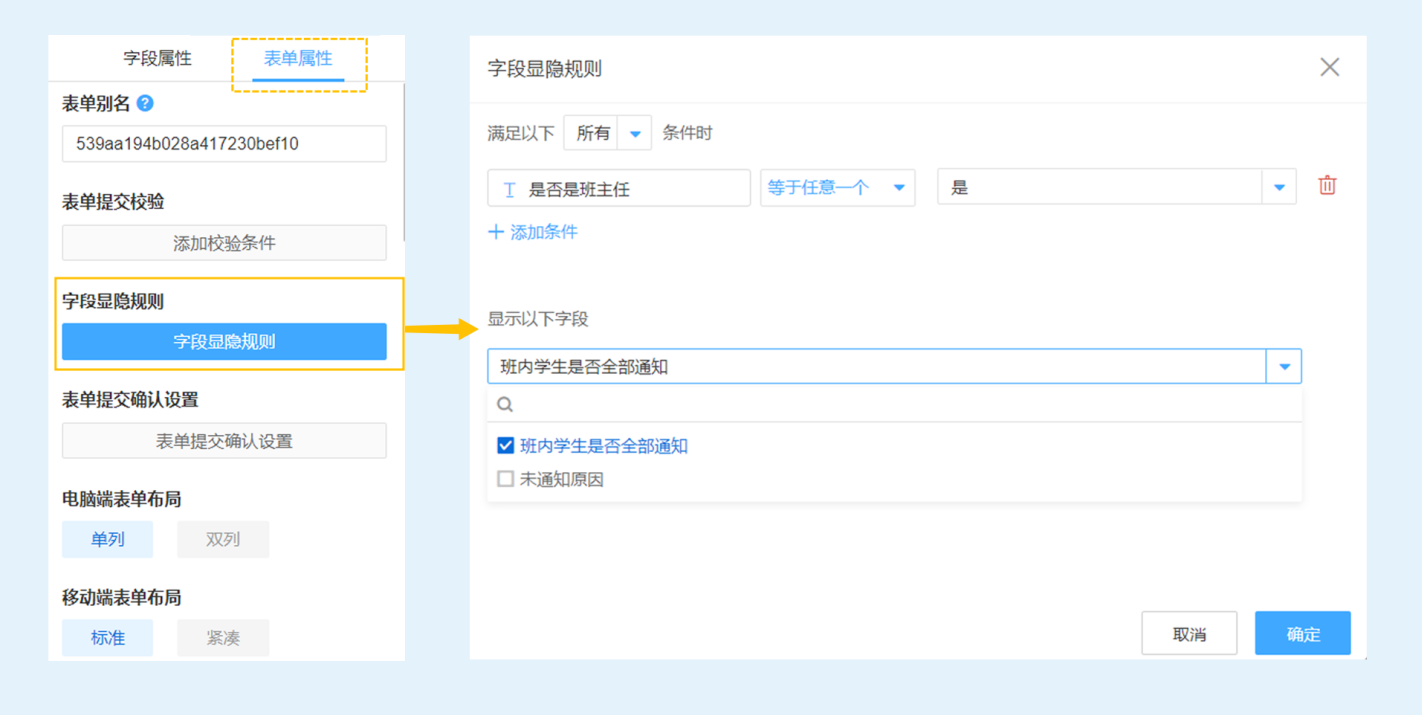Close the 字段显隐规则 dialog with X

1329,67
